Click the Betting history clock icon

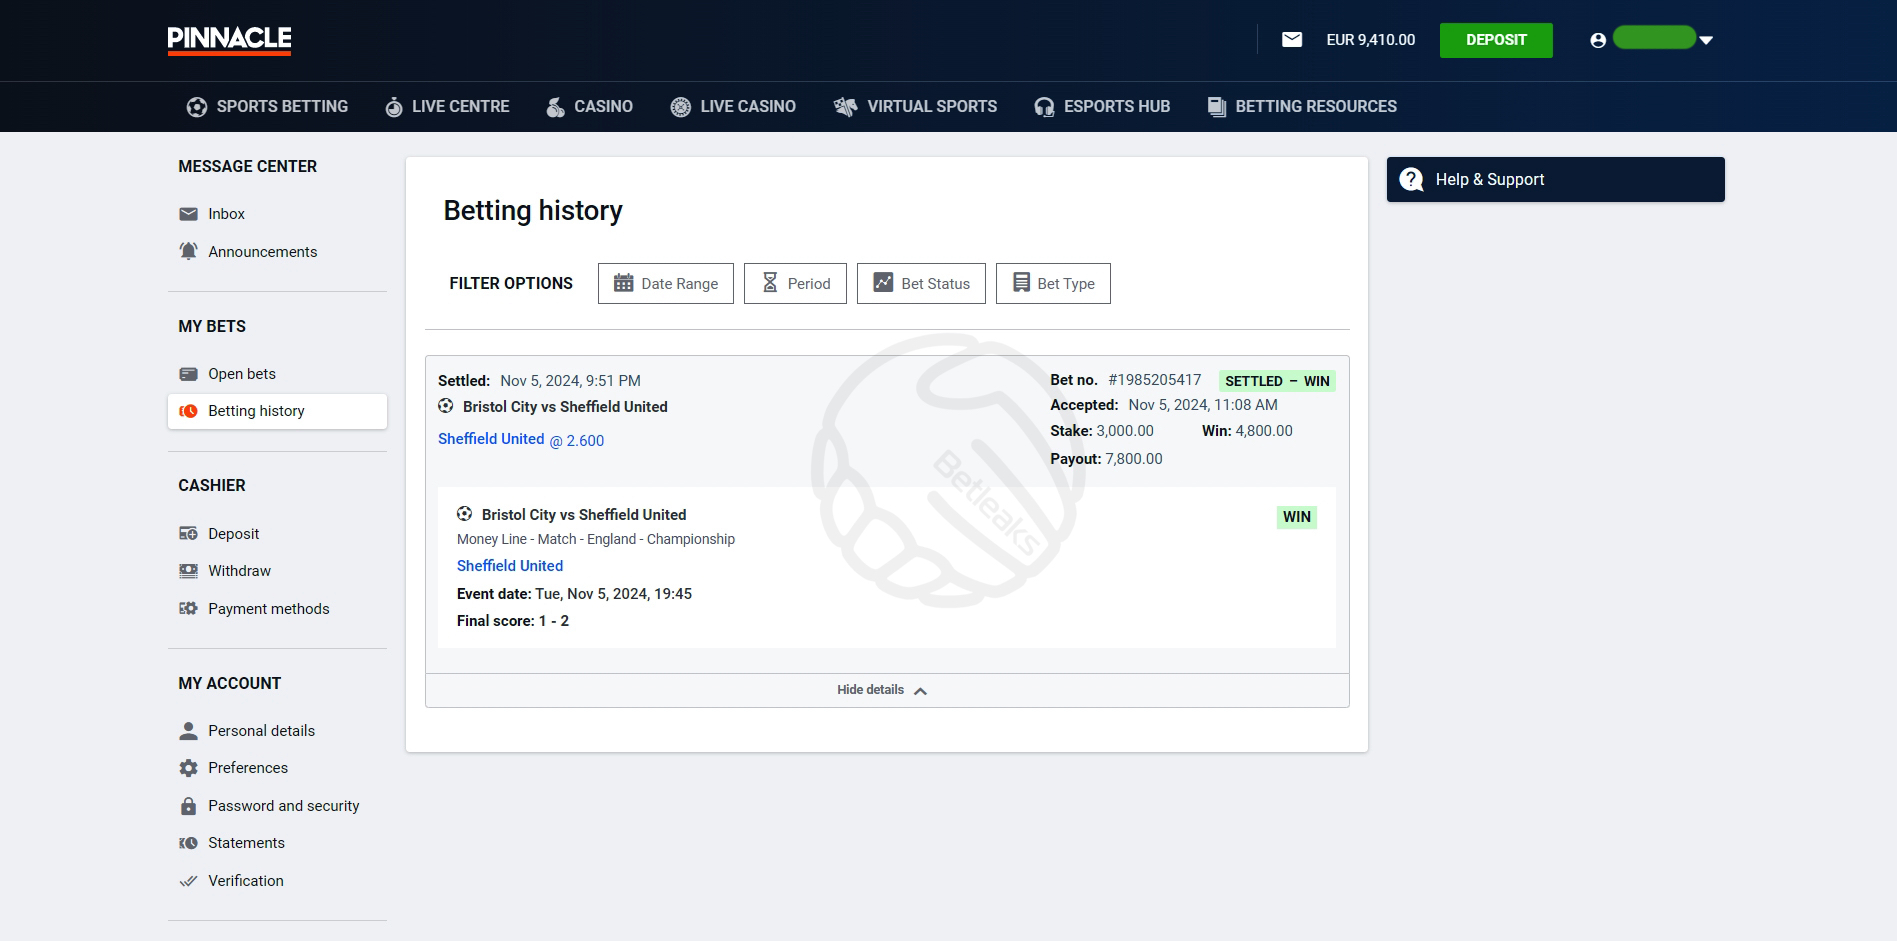188,411
